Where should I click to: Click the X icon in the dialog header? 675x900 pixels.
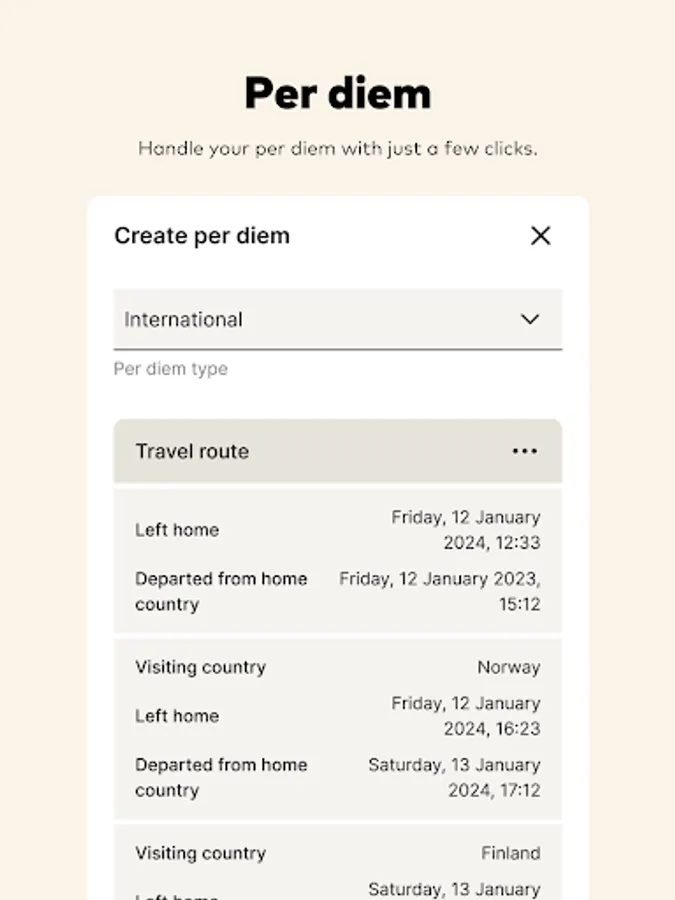tap(540, 236)
